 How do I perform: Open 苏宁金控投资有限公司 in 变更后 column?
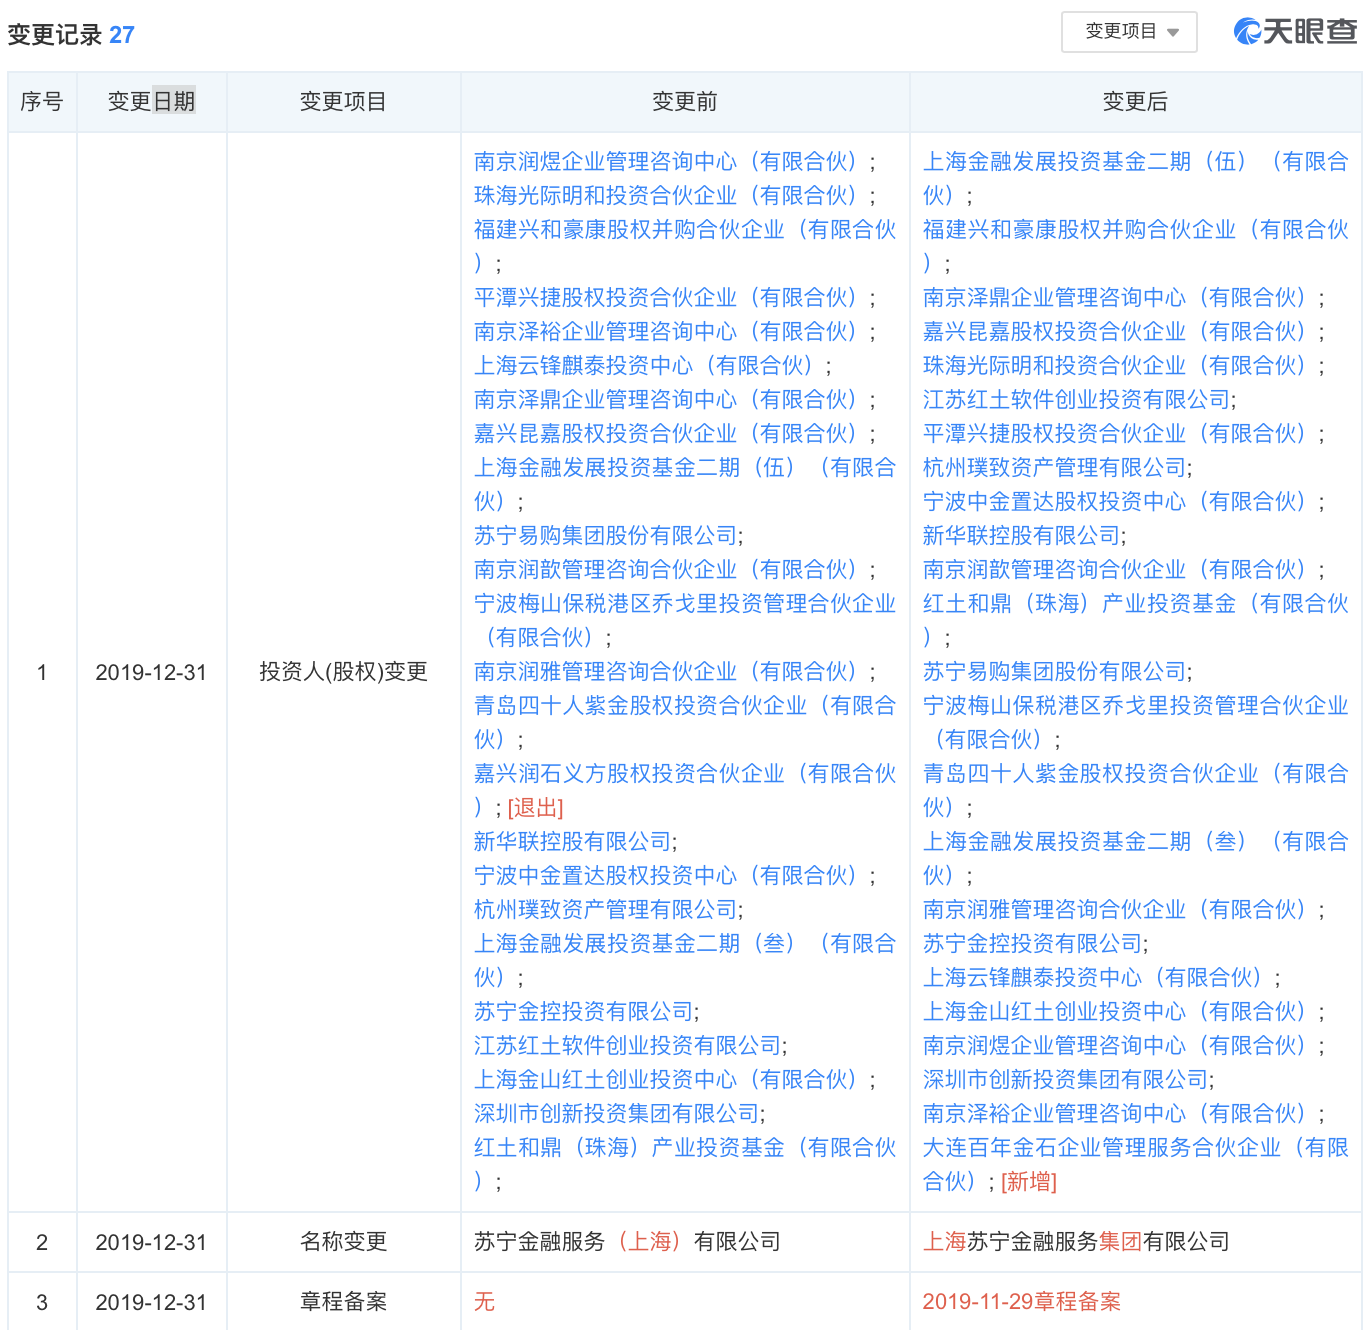pyautogui.click(x=1033, y=944)
